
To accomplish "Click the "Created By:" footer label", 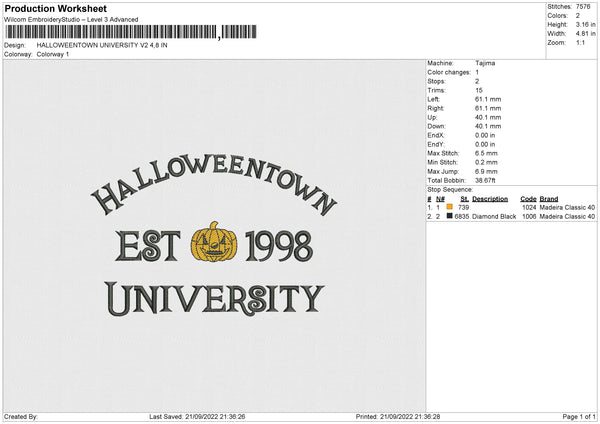I will pos(21,417).
